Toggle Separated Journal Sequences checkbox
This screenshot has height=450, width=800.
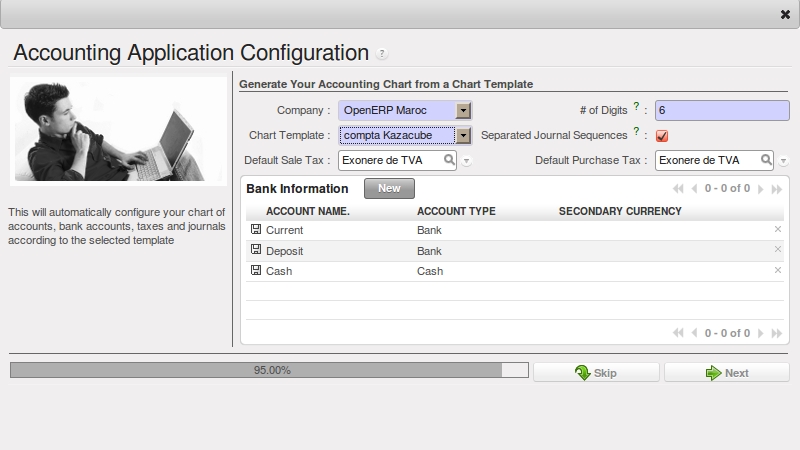pyautogui.click(x=662, y=136)
